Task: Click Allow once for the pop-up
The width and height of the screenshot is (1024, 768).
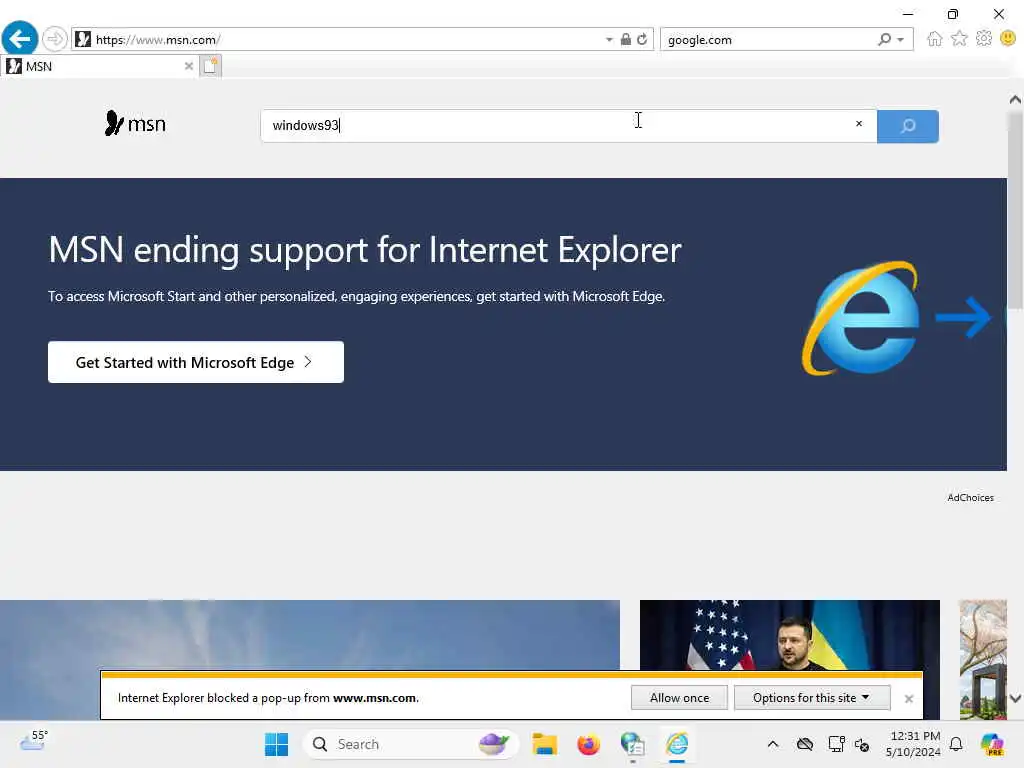Action: pyautogui.click(x=679, y=697)
